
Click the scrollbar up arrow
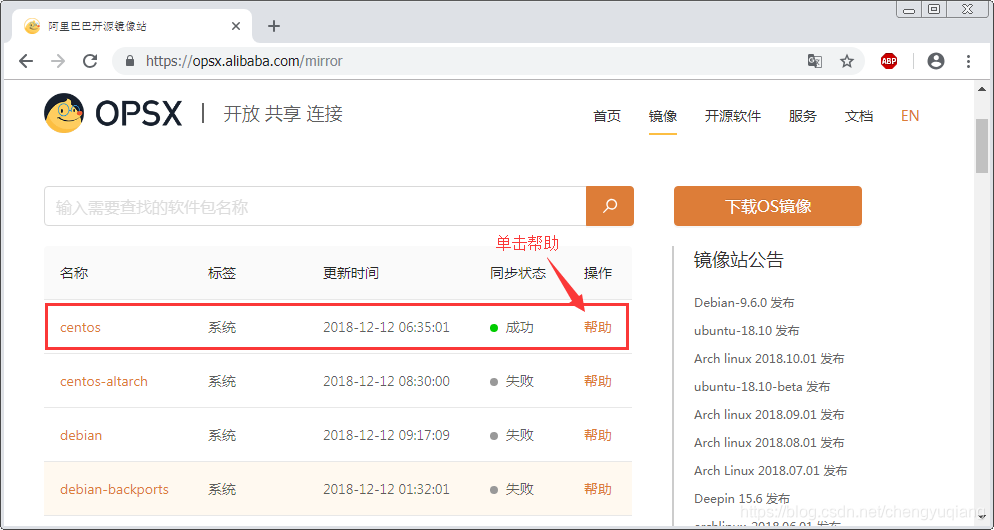[x=982, y=88]
